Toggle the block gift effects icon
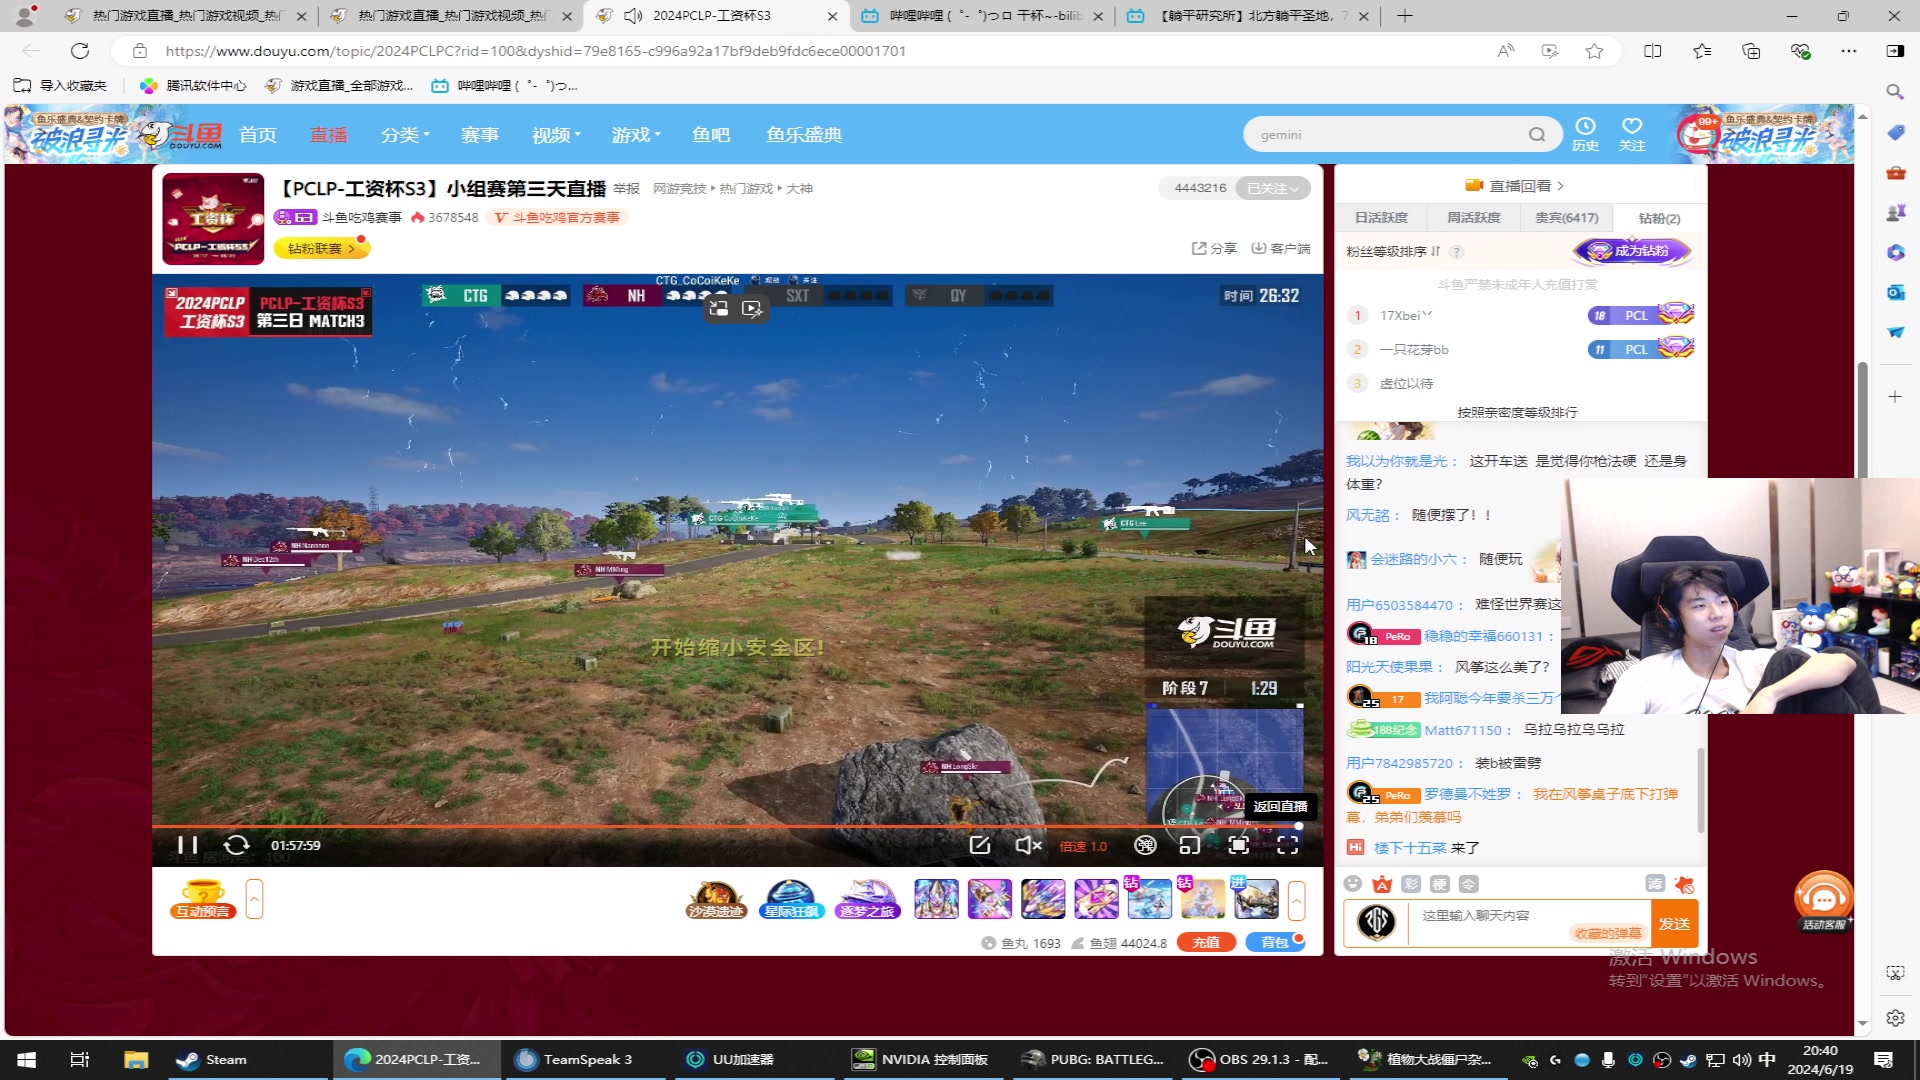This screenshot has width=1920, height=1080. click(x=1684, y=884)
